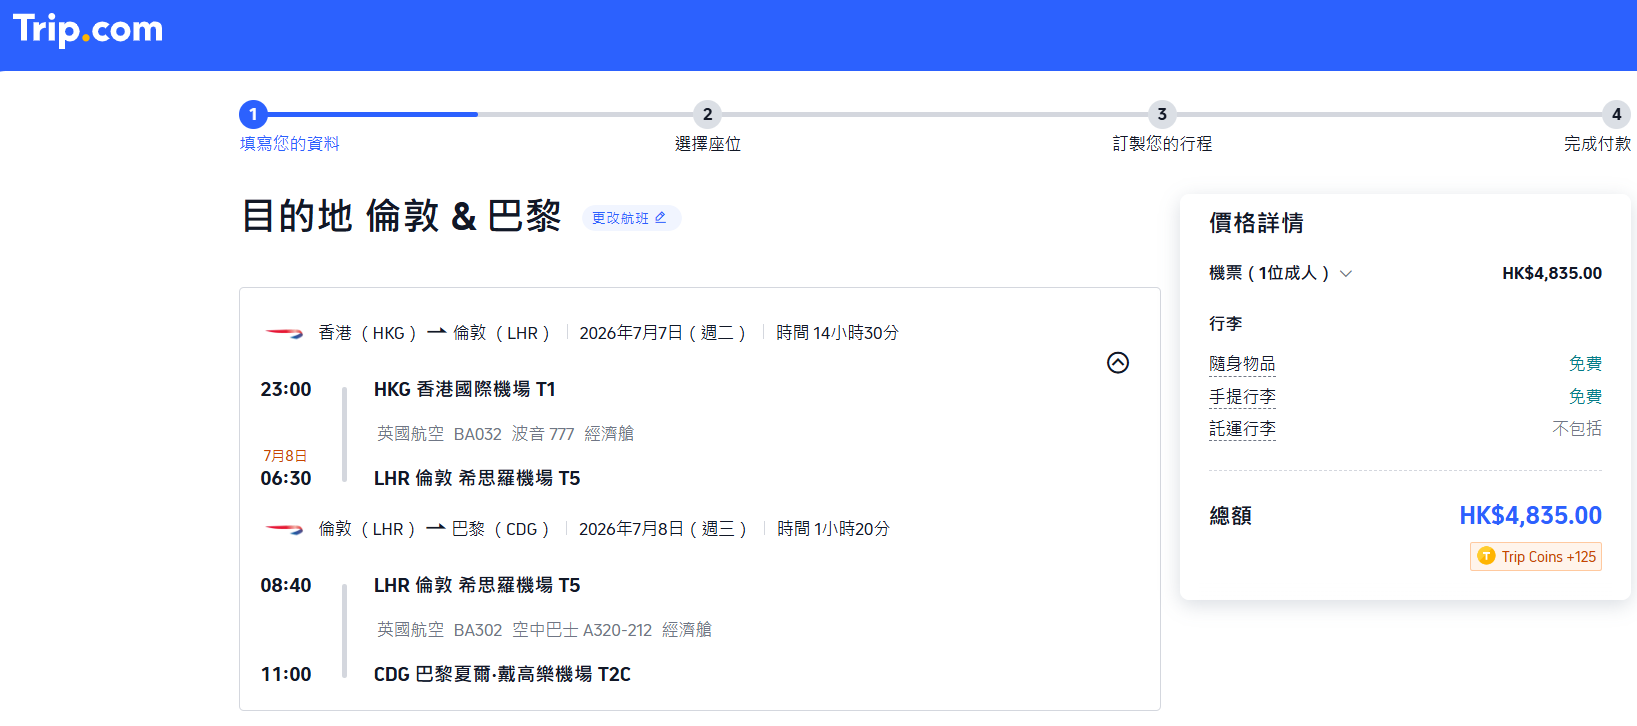Click the British Airways logo for LHR–CDG flight
The width and height of the screenshot is (1637, 726).
[x=284, y=529]
